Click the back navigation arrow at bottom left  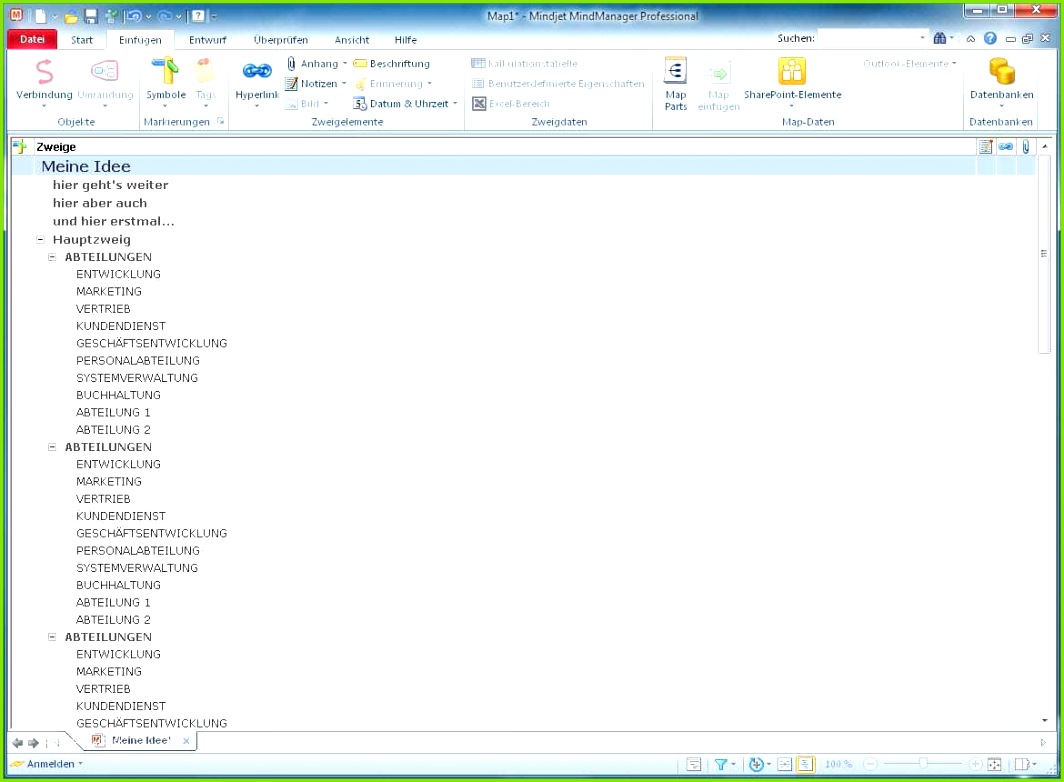18,743
